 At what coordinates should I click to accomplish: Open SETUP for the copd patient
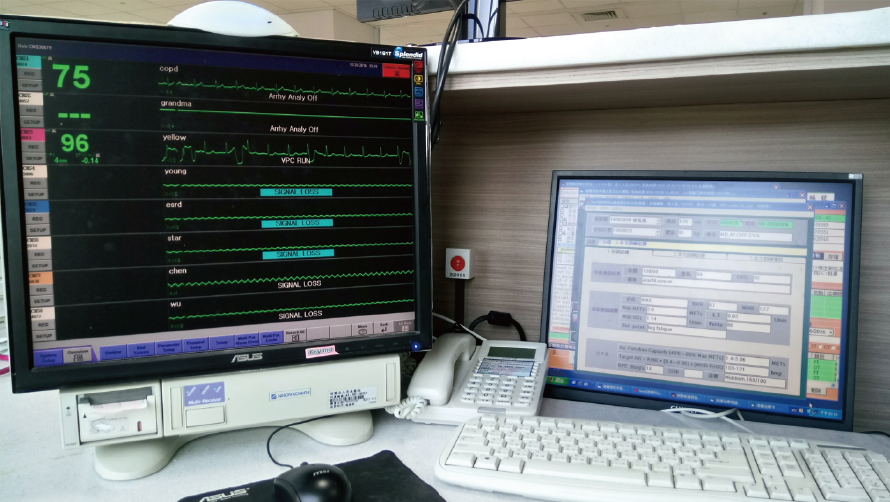tap(31, 86)
